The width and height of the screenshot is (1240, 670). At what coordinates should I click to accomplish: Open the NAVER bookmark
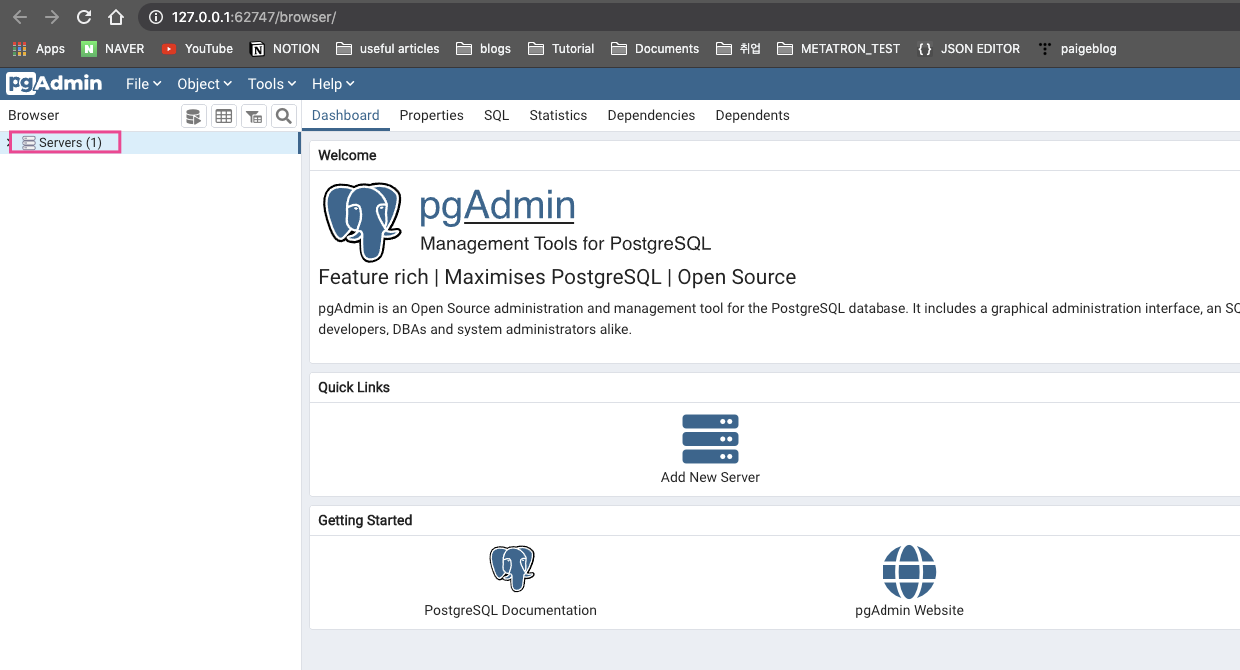pyautogui.click(x=113, y=48)
